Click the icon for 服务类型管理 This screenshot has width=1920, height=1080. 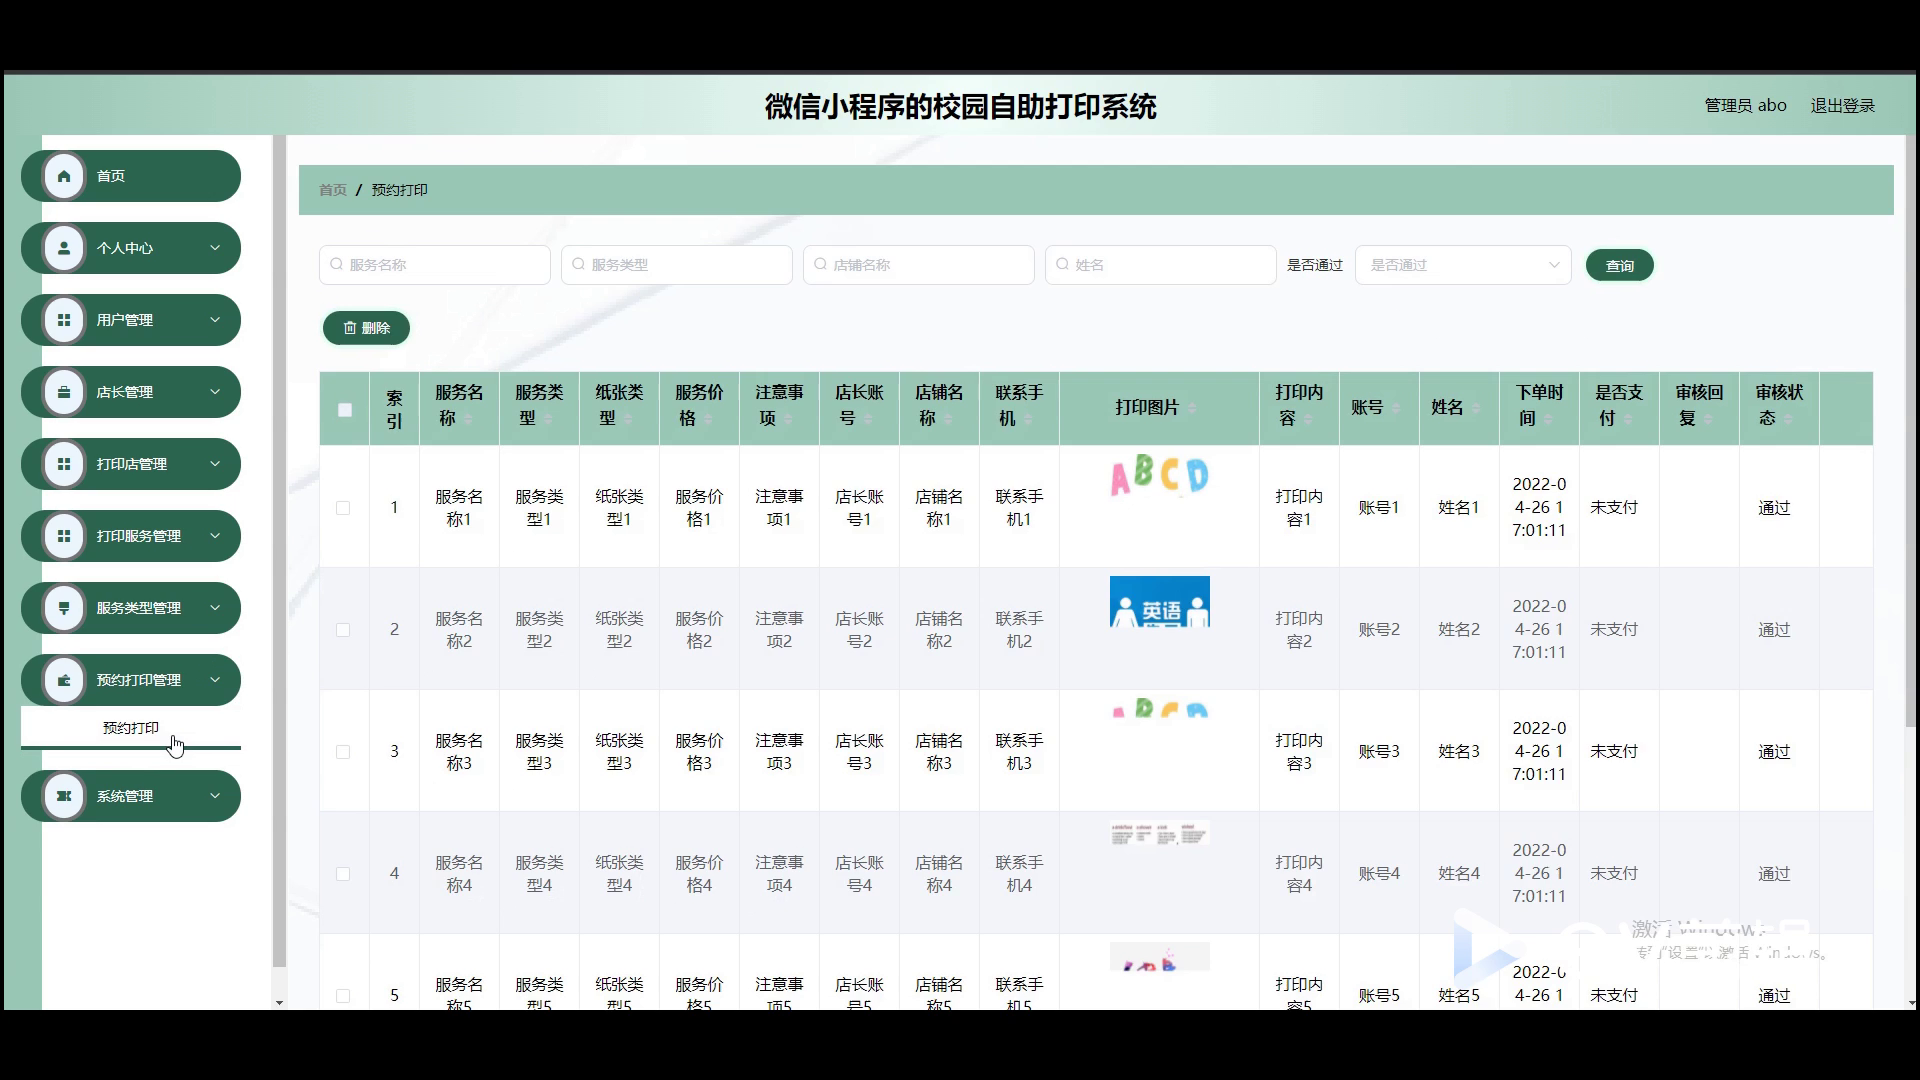pos(64,608)
